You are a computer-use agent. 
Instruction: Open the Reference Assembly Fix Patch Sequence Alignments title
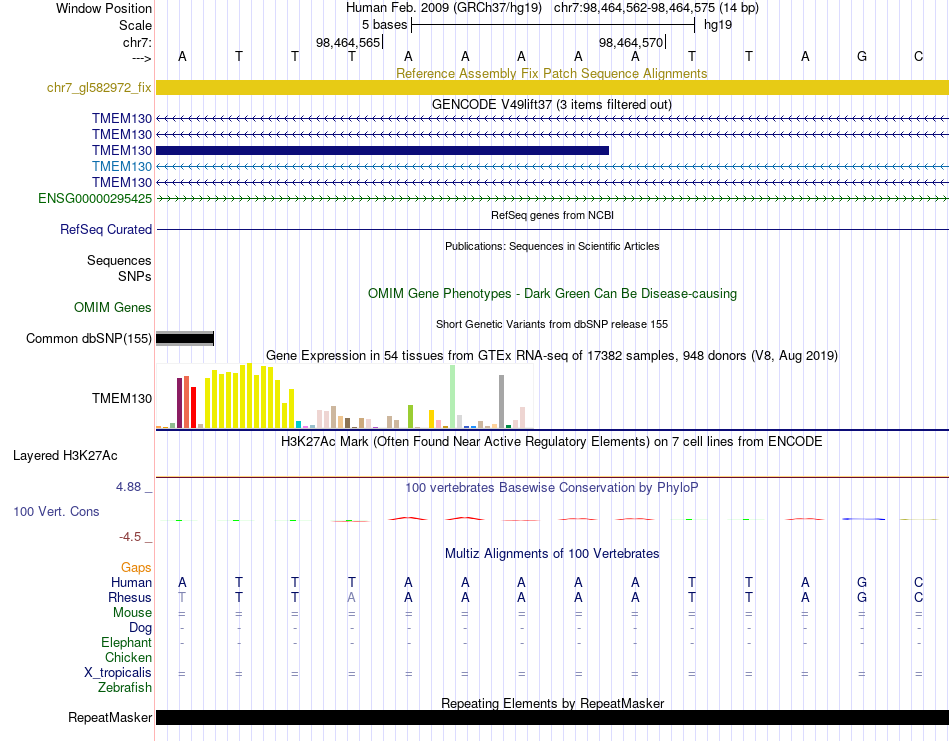click(551, 73)
